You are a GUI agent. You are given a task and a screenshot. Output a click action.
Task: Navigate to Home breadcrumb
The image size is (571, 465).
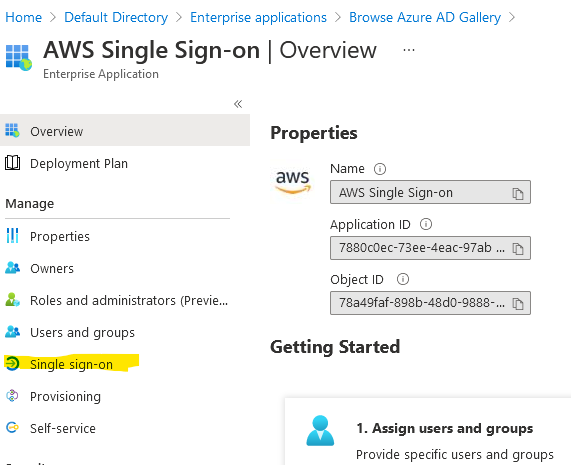24,17
